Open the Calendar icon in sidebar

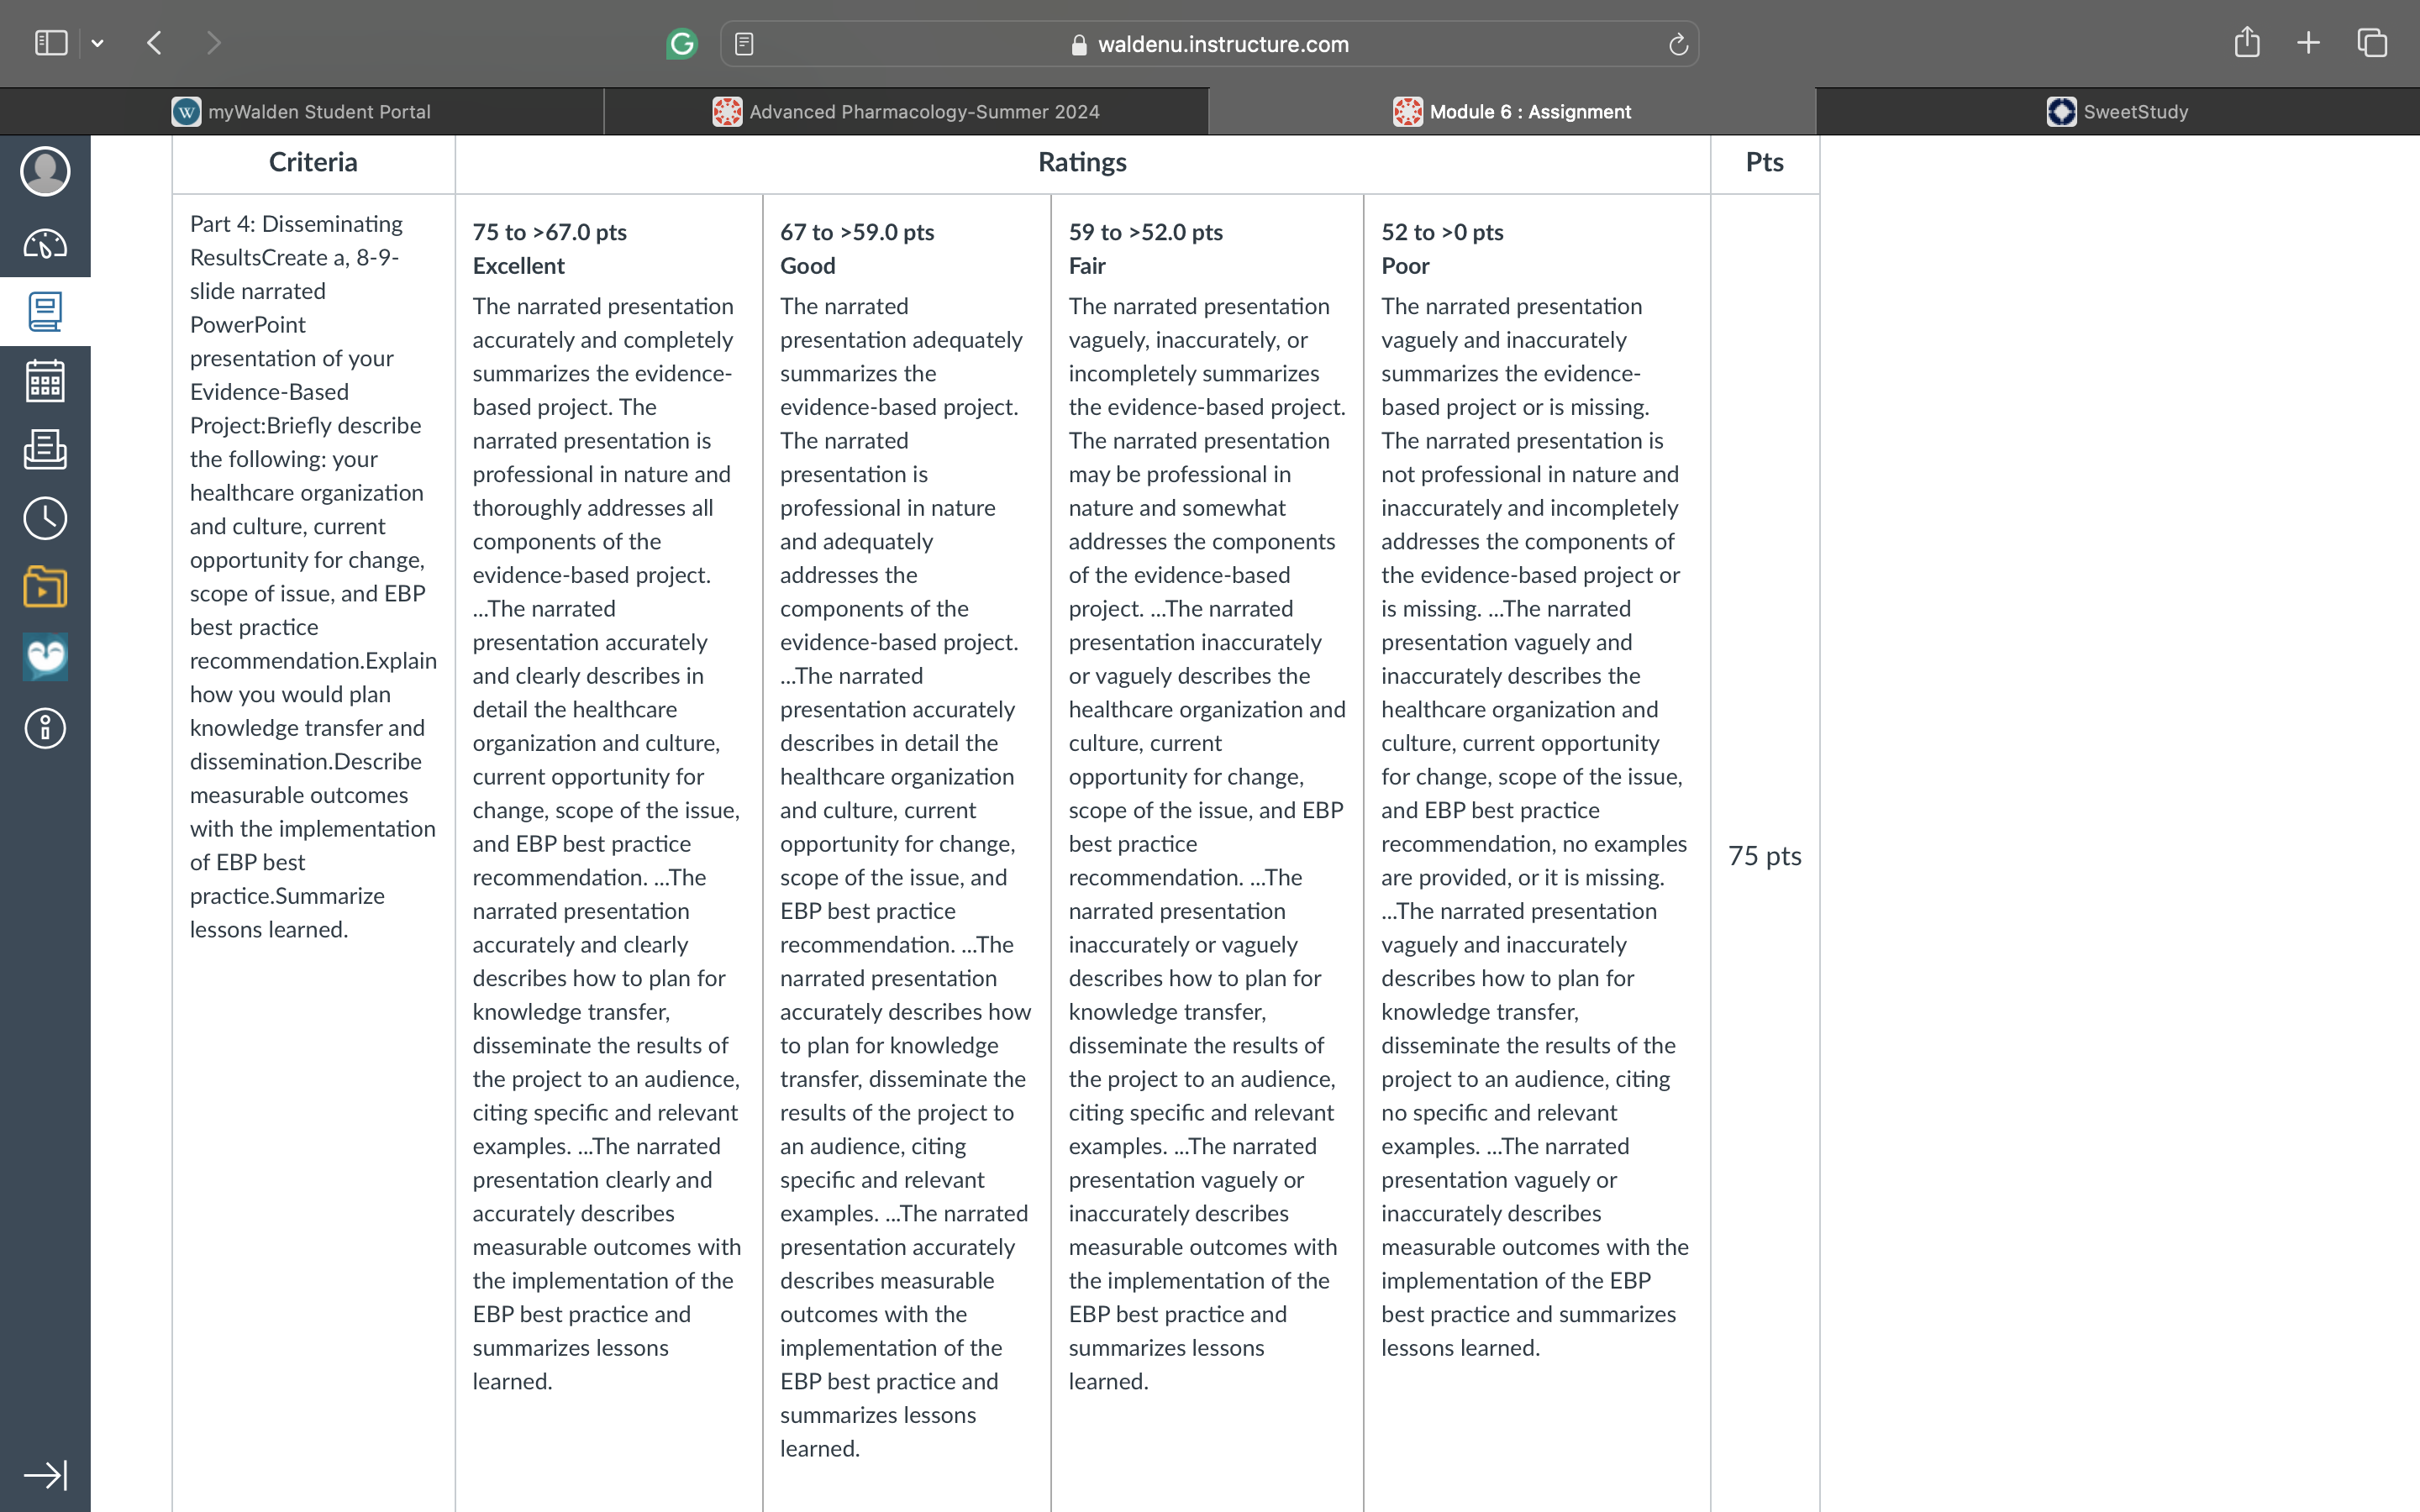pos(45,381)
